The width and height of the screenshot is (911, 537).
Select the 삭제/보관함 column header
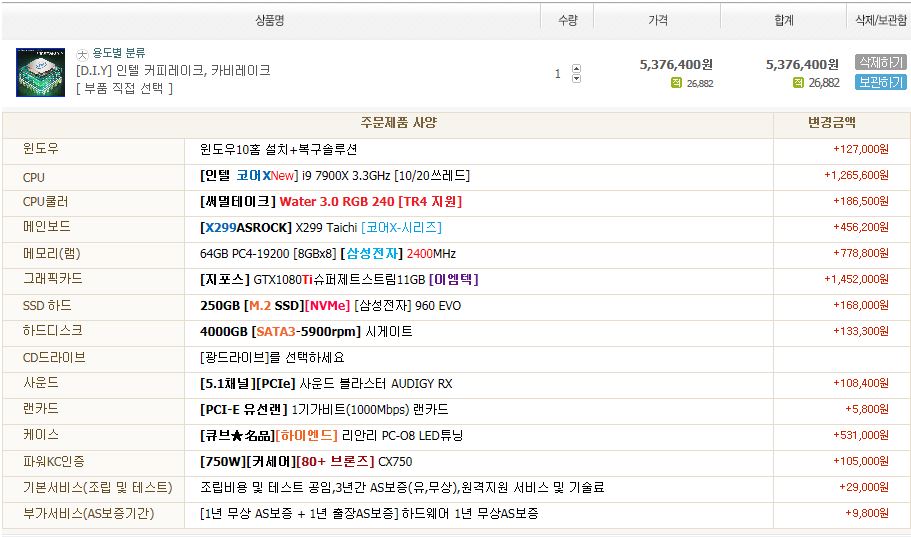(x=880, y=21)
